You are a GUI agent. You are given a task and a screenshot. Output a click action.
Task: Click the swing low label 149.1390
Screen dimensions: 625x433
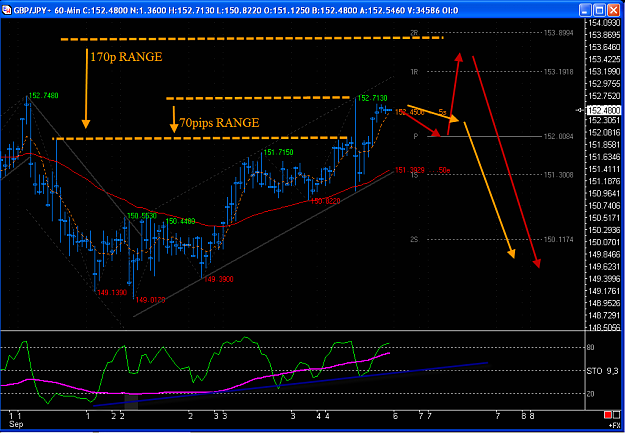[112, 293]
